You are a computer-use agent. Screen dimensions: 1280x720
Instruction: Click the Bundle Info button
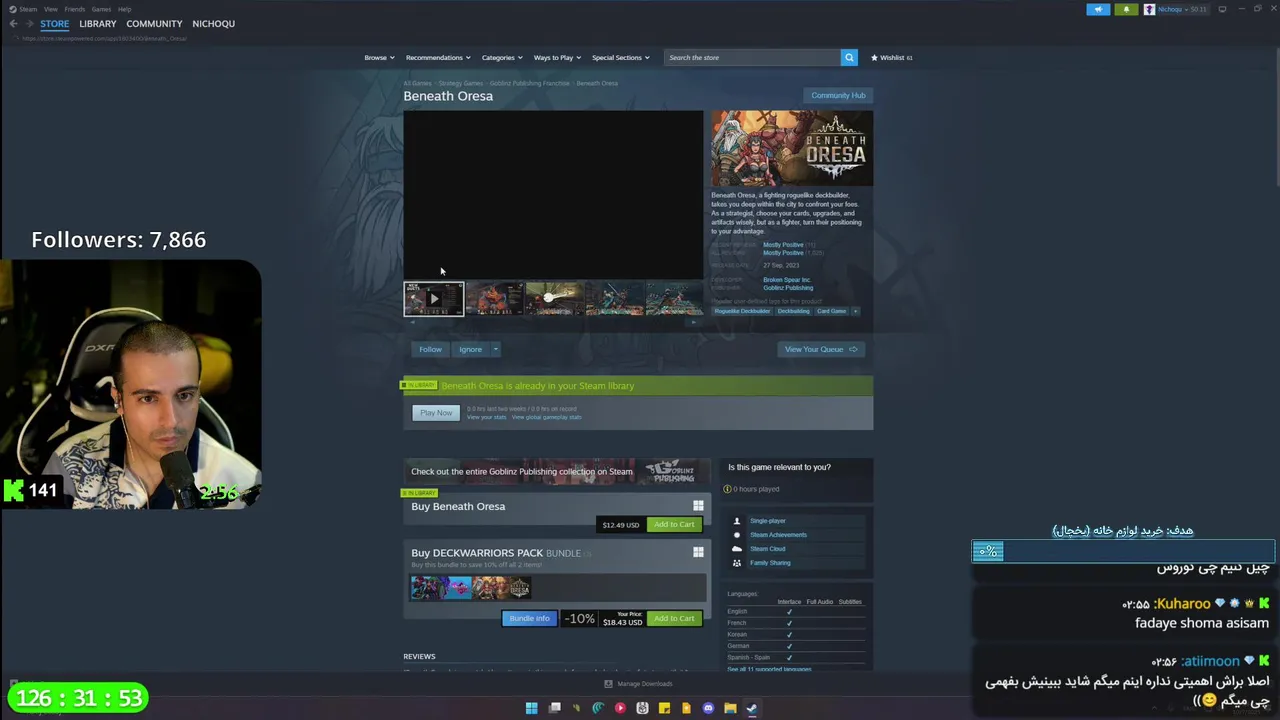click(x=529, y=618)
